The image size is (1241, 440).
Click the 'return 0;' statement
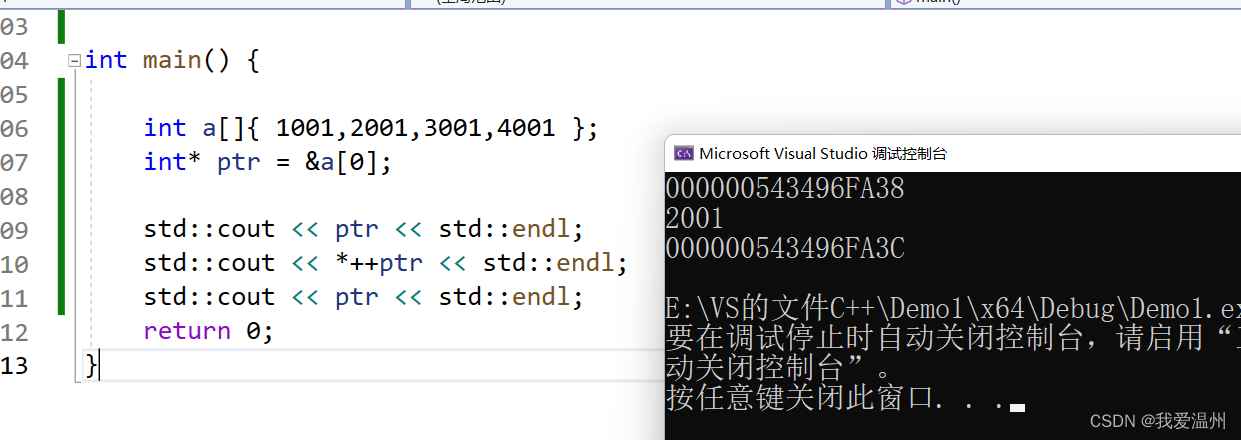click(208, 331)
